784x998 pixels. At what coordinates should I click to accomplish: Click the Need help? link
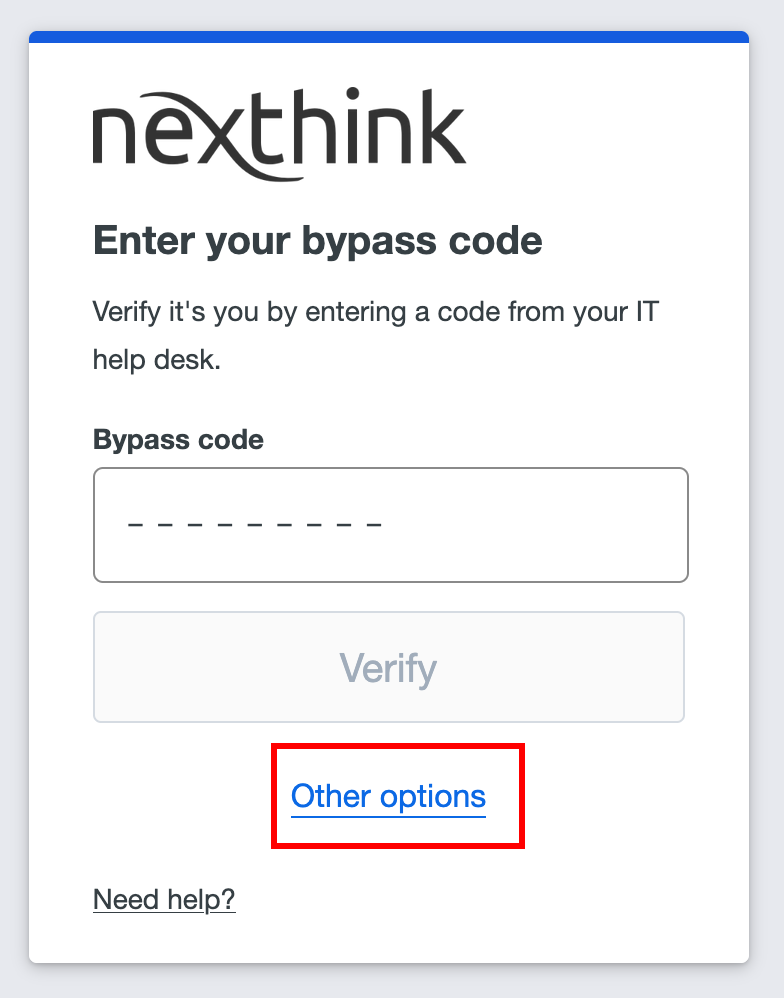tap(164, 899)
